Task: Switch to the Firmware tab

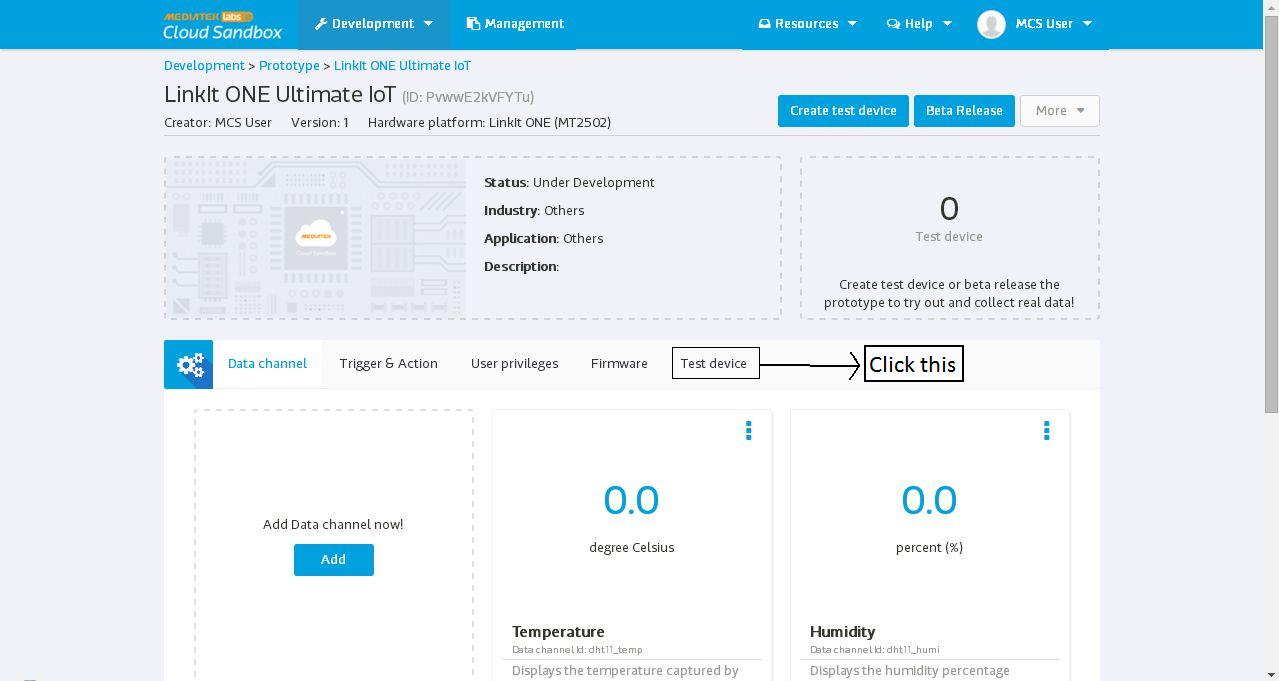Action: pyautogui.click(x=619, y=364)
